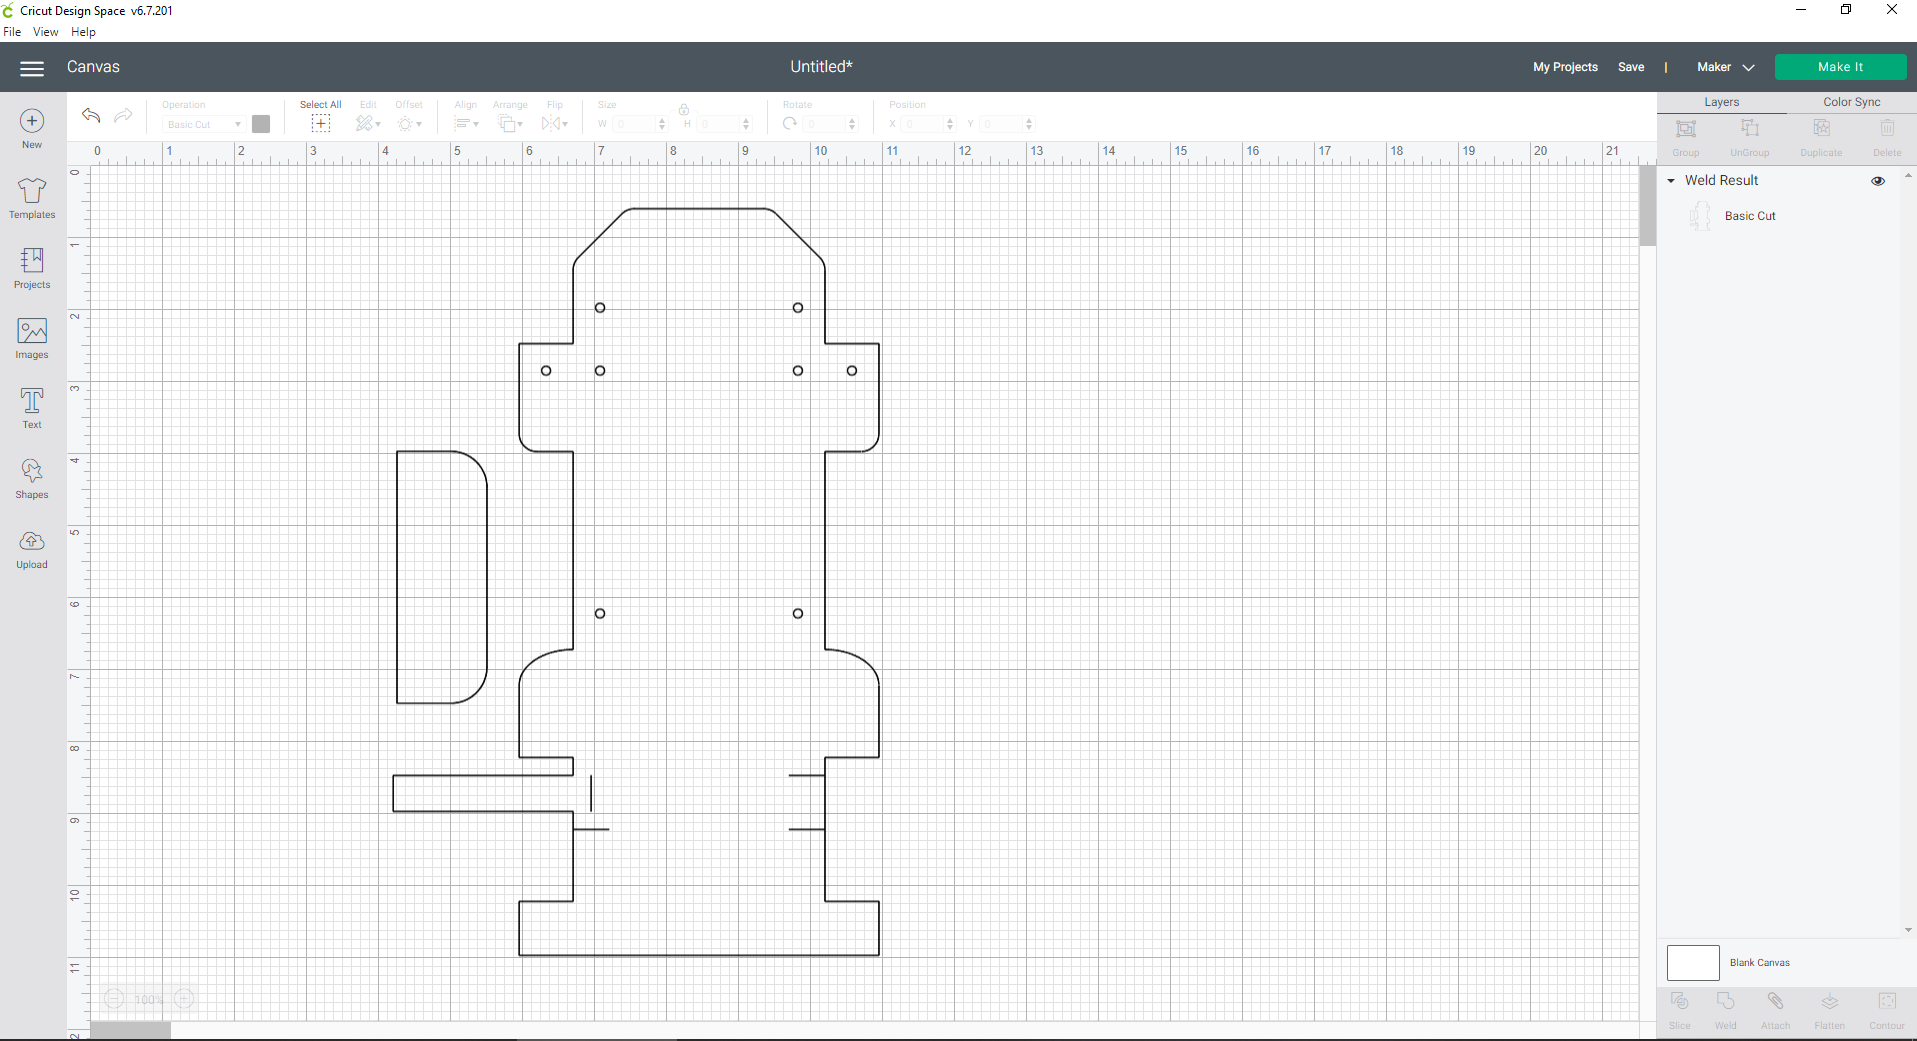Screen dimensions: 1917x1041
Task: Select the Text tool
Action: pos(31,408)
